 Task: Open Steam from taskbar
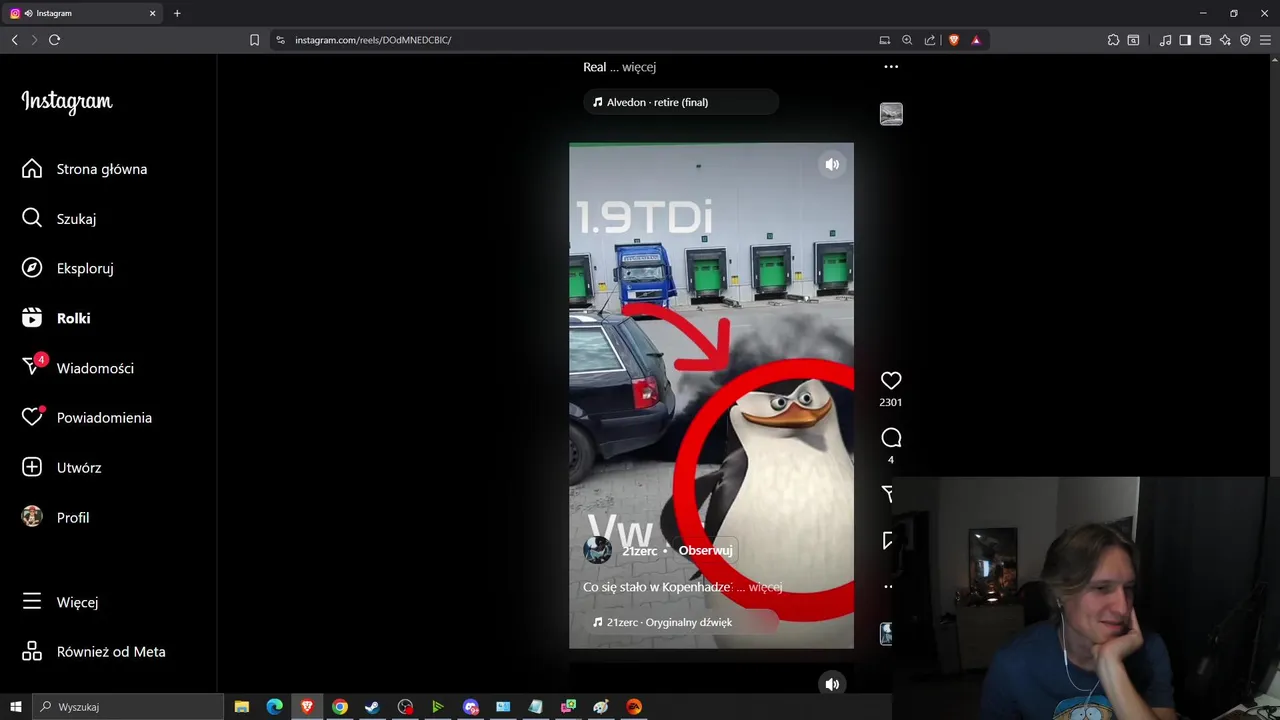click(372, 707)
